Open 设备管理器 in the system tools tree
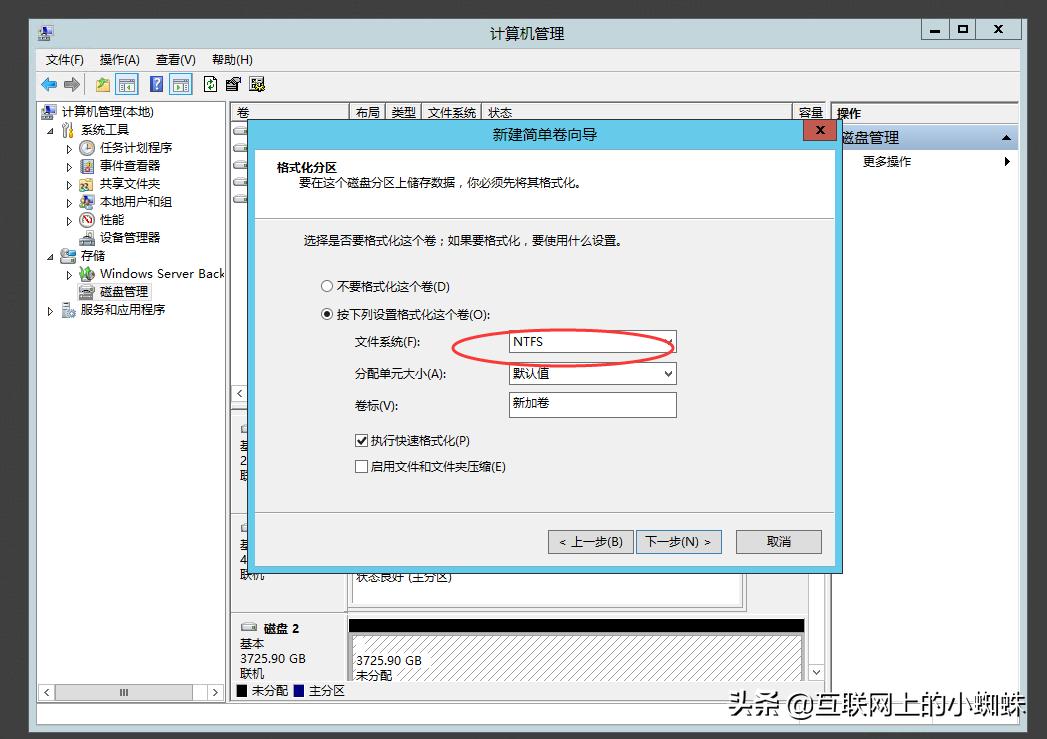 (128, 237)
